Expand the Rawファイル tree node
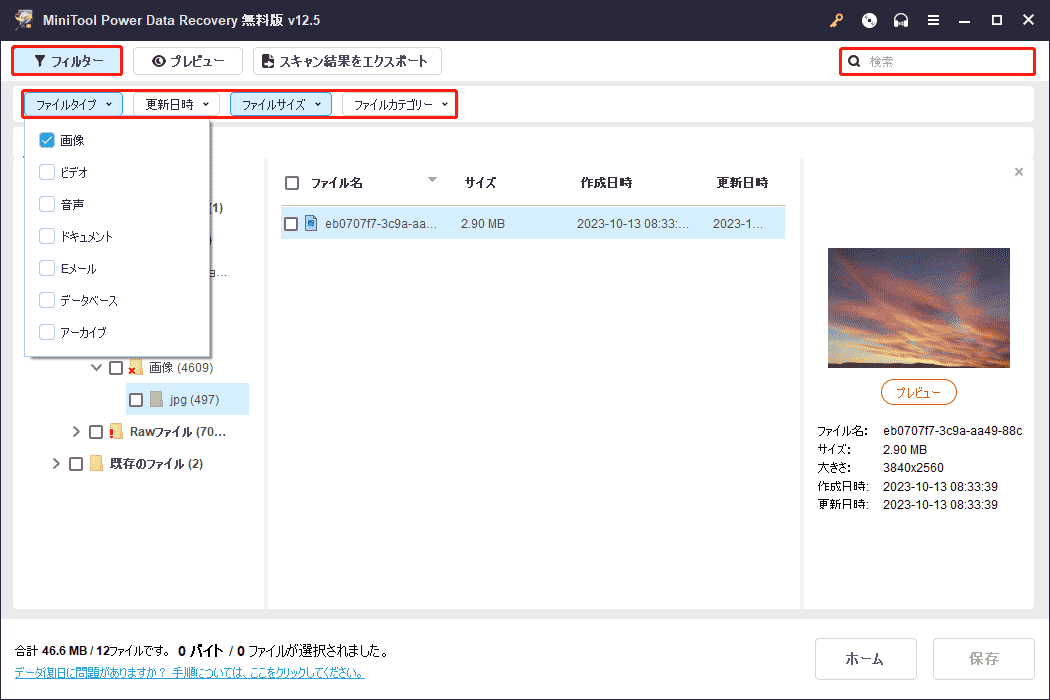The width and height of the screenshot is (1050, 700). (x=76, y=432)
